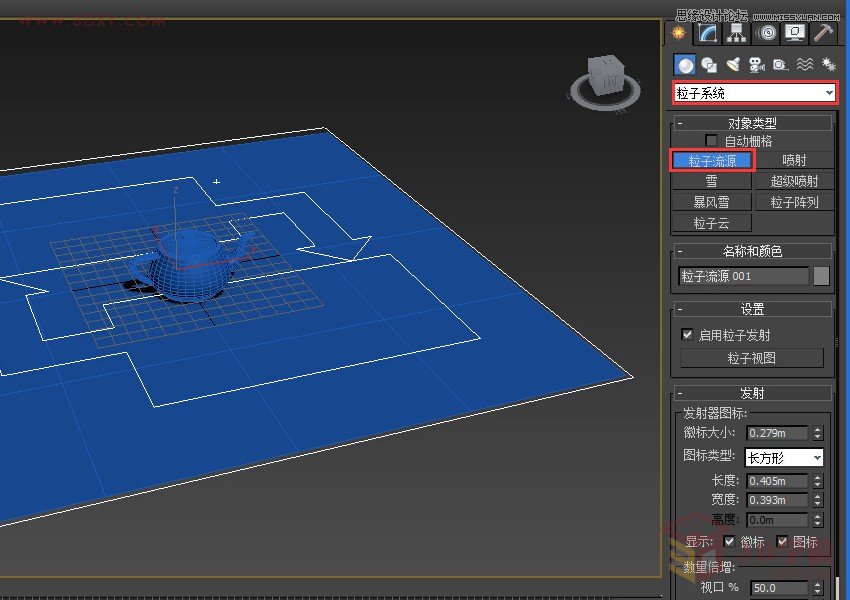This screenshot has width=850, height=600.
Task: Select the Lights category icon
Action: (734, 64)
